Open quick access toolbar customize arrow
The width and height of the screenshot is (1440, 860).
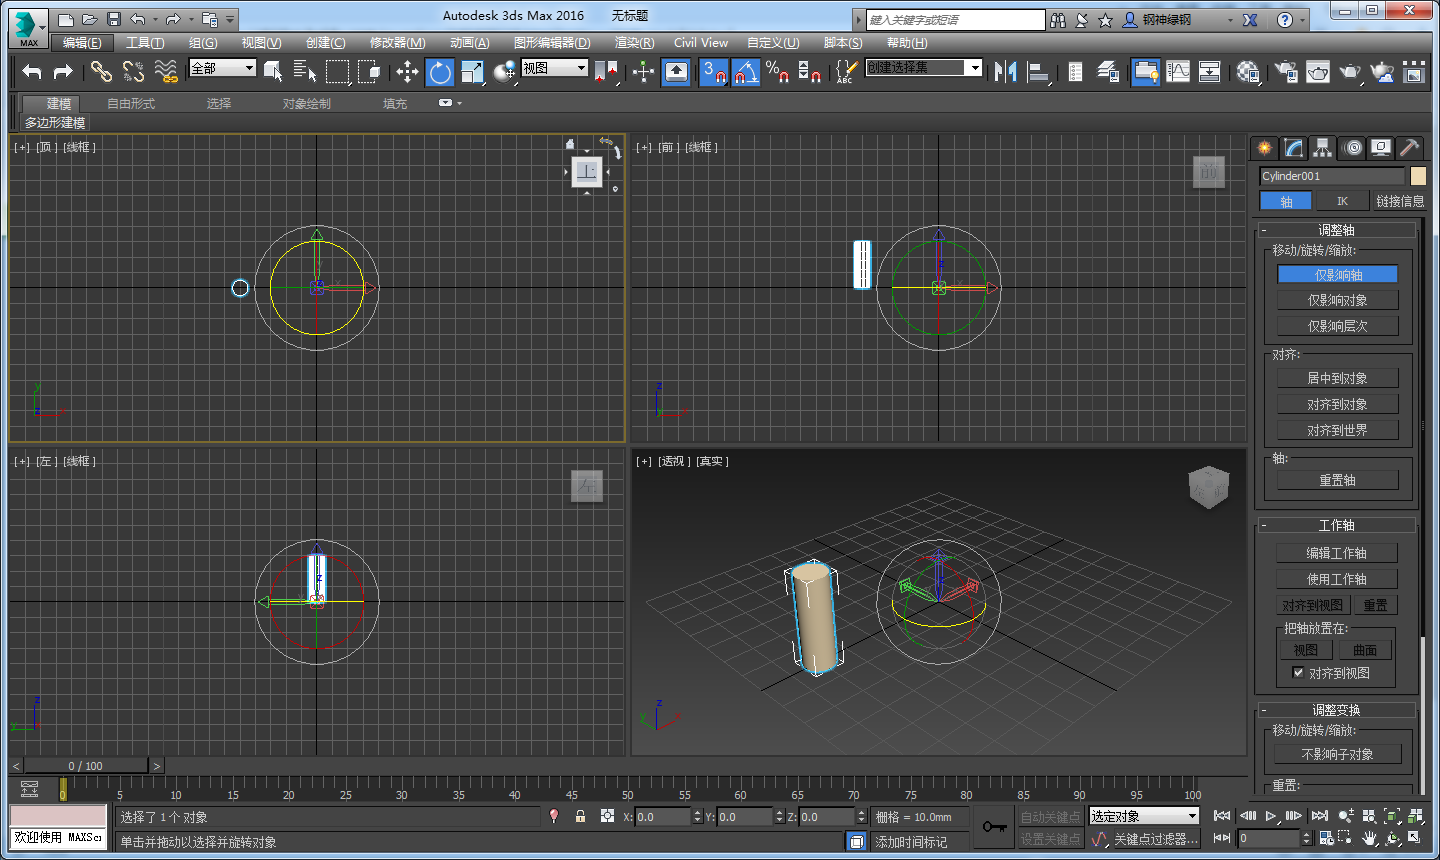point(231,19)
